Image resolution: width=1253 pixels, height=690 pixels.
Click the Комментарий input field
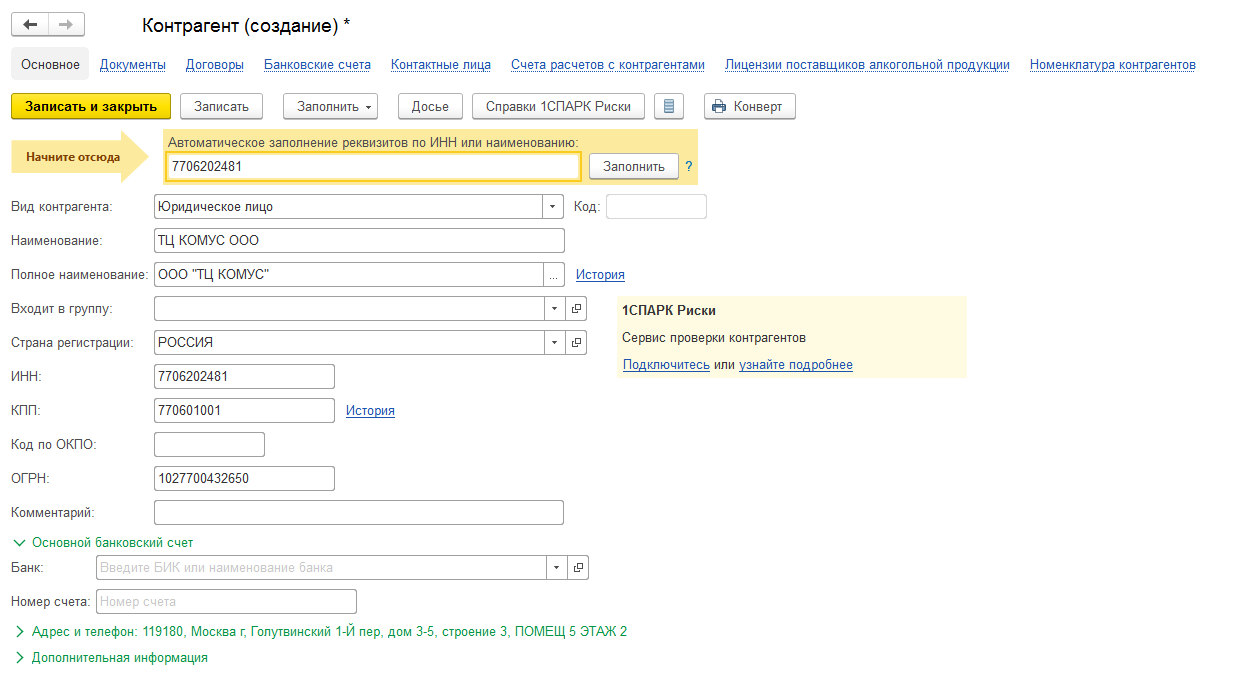(359, 513)
